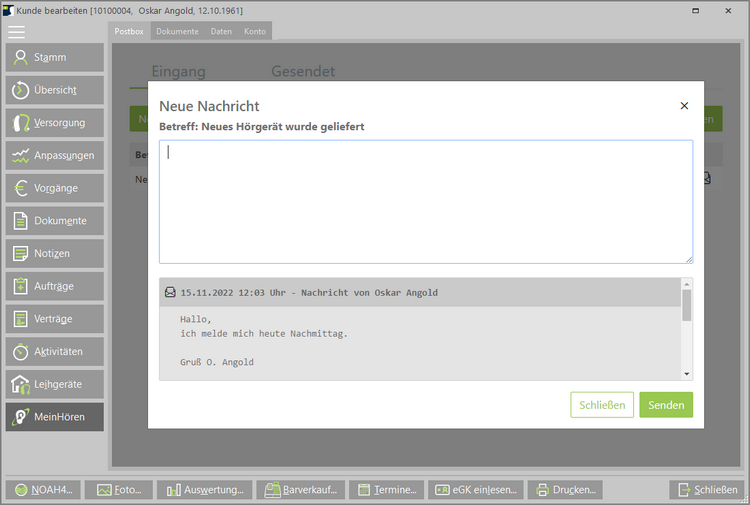Select the MeinHören ear icon
750x505 pixels.
tap(20, 417)
